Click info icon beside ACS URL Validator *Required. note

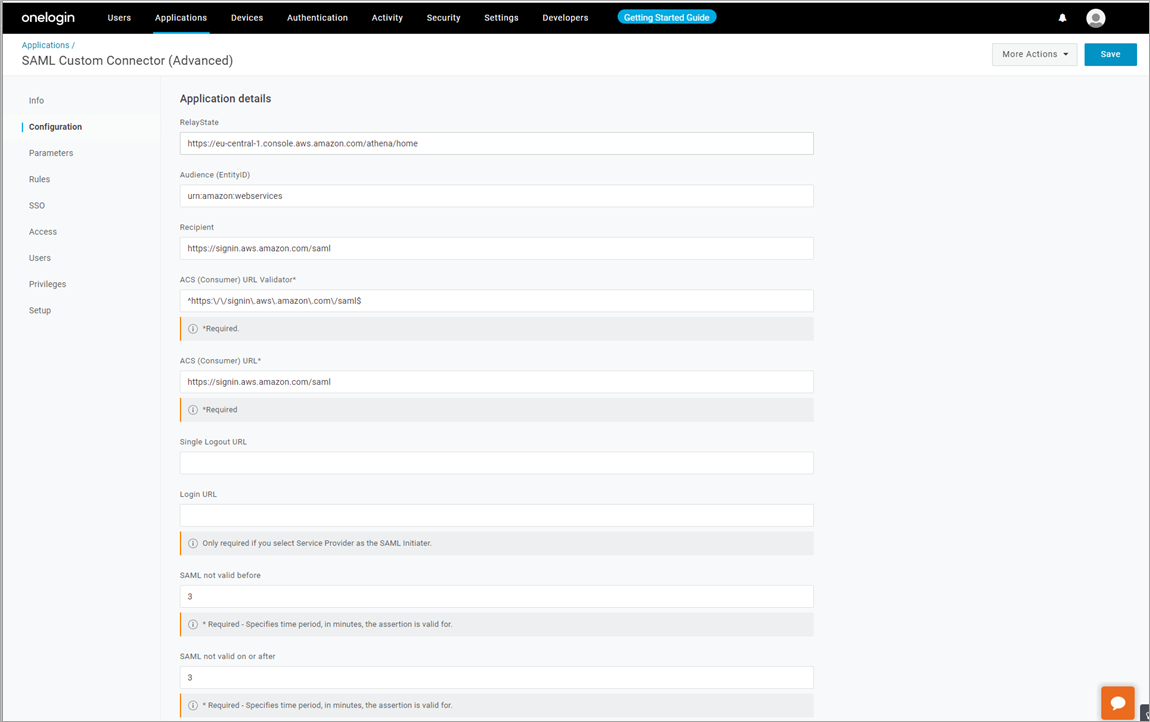[x=193, y=329]
